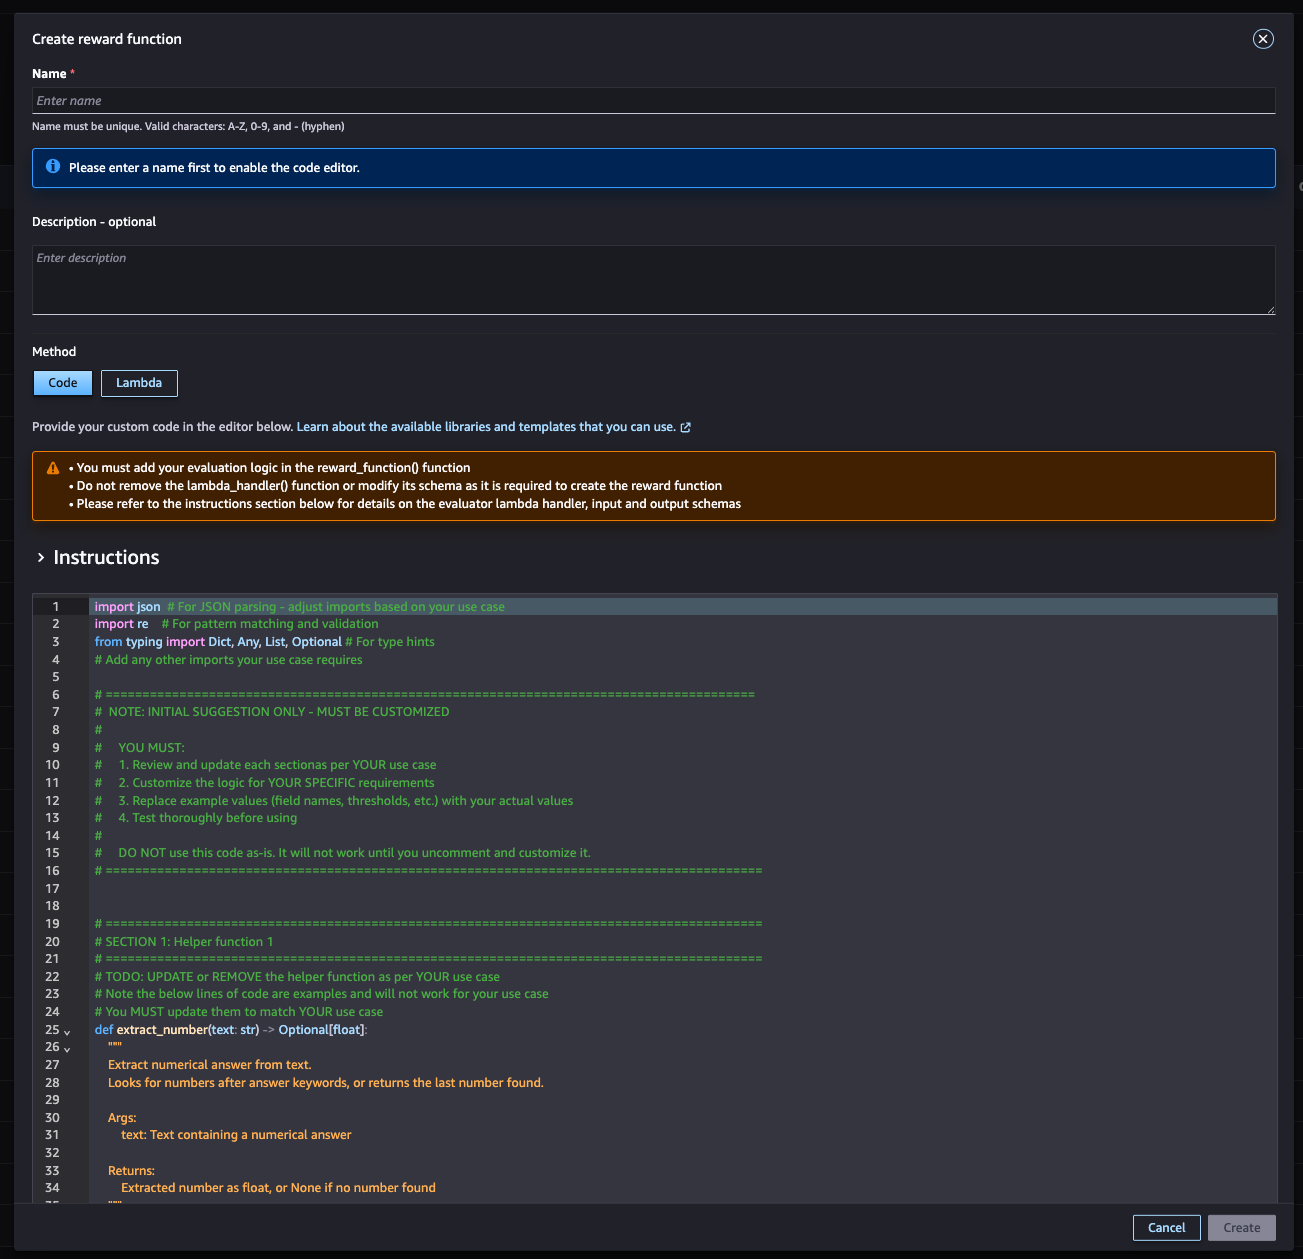The height and width of the screenshot is (1259, 1303).
Task: Focus the Name input field
Action: click(653, 101)
